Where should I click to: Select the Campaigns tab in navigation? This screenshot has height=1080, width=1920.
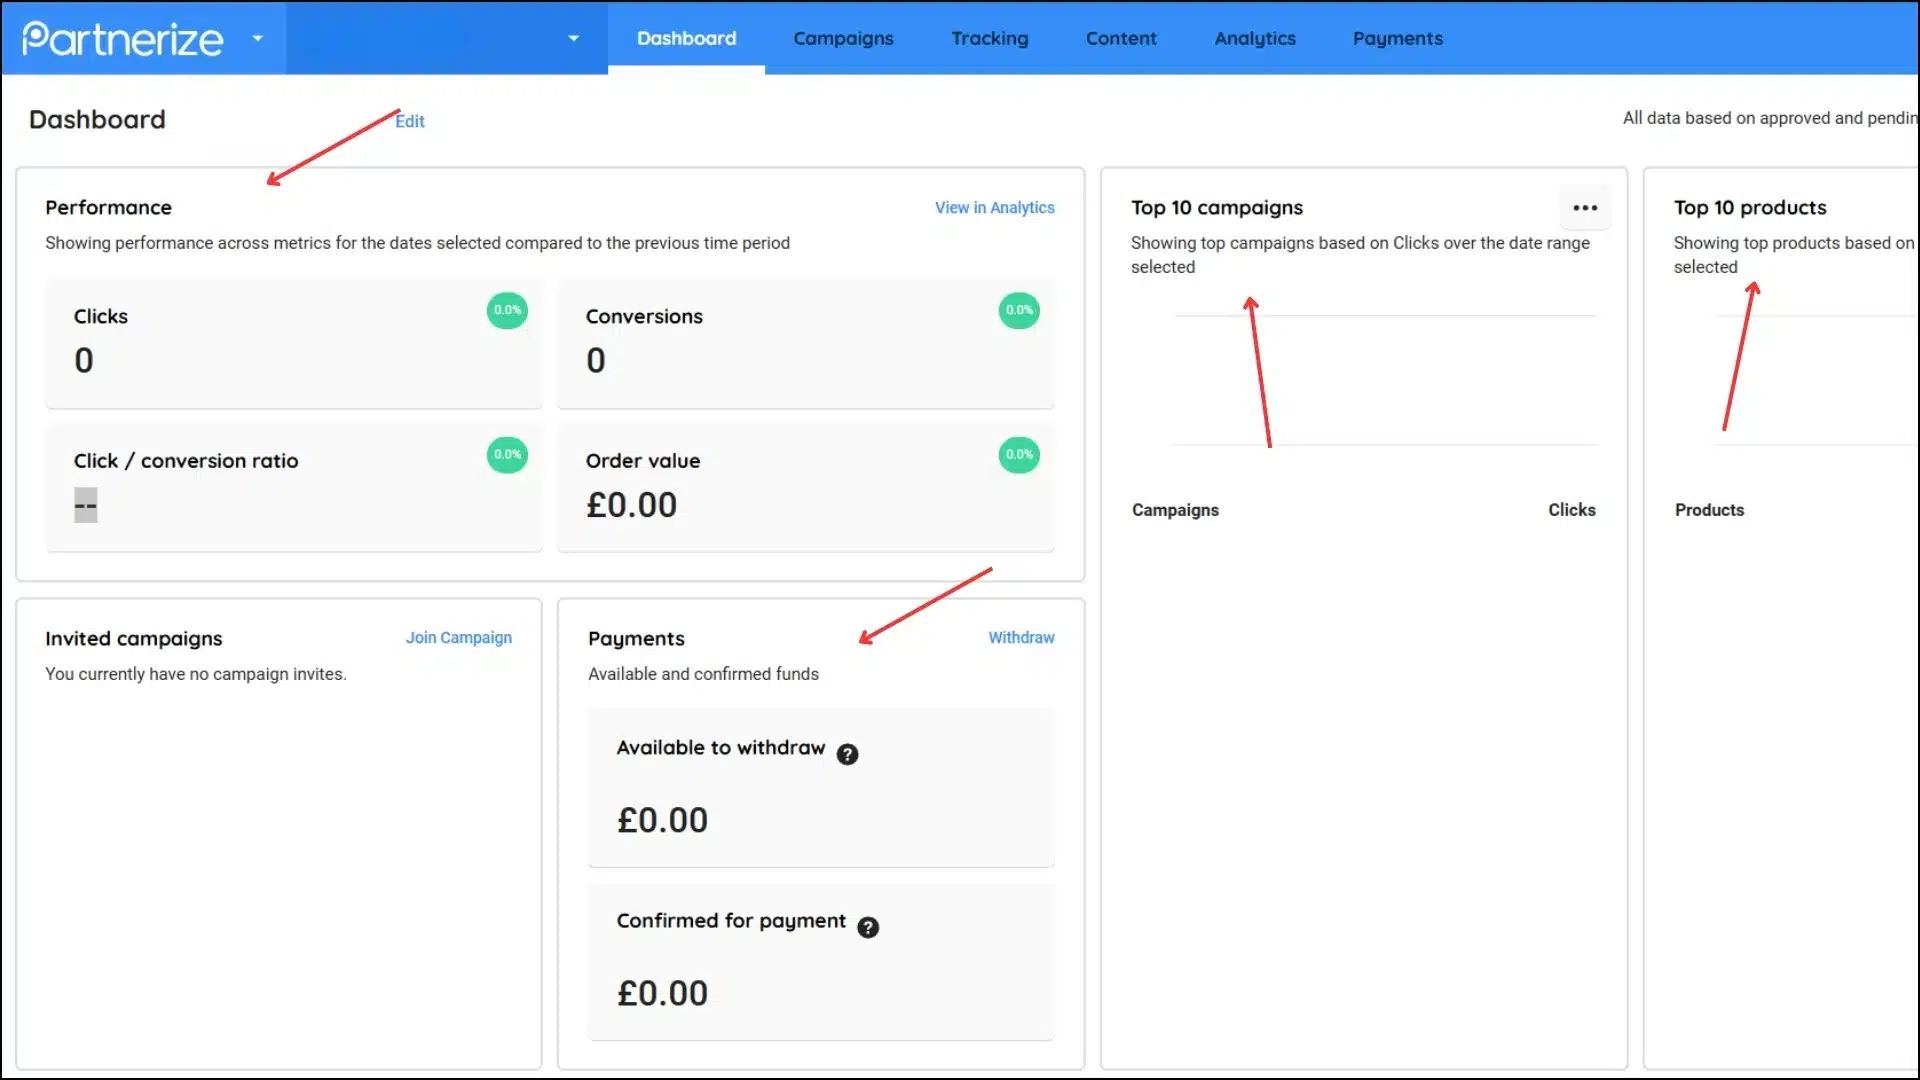click(843, 38)
